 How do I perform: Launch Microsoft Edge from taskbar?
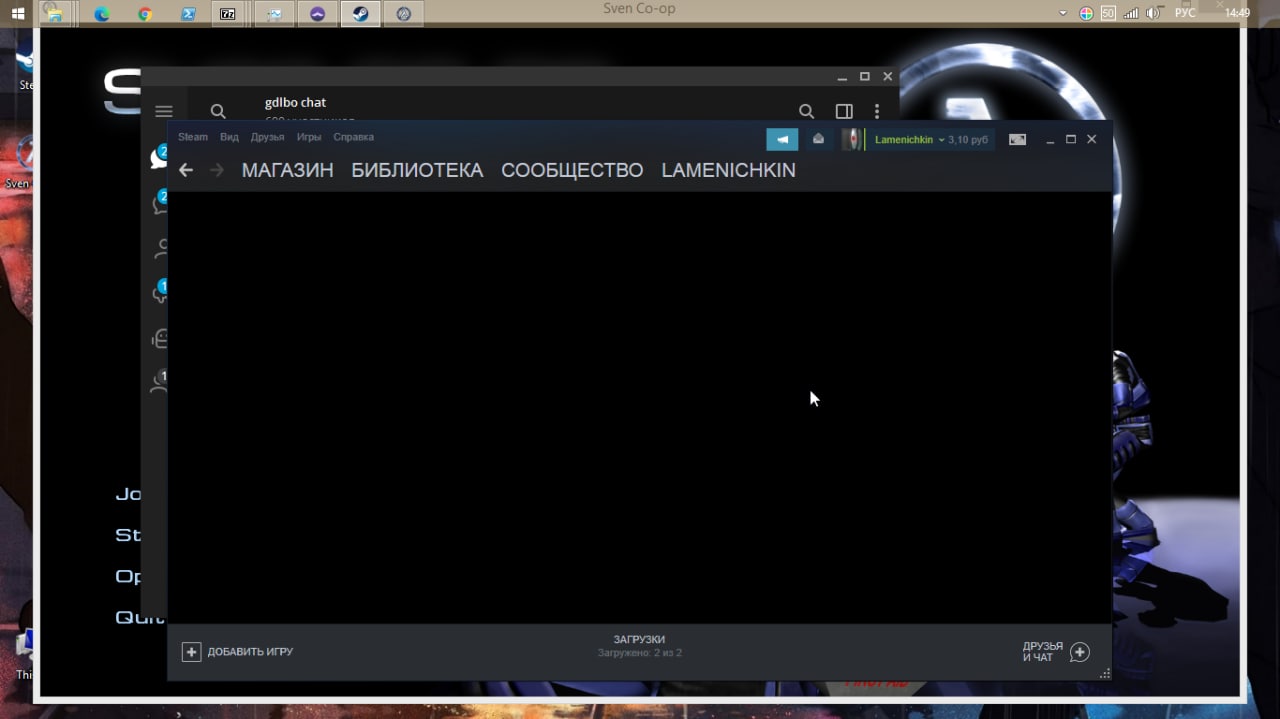pyautogui.click(x=101, y=14)
